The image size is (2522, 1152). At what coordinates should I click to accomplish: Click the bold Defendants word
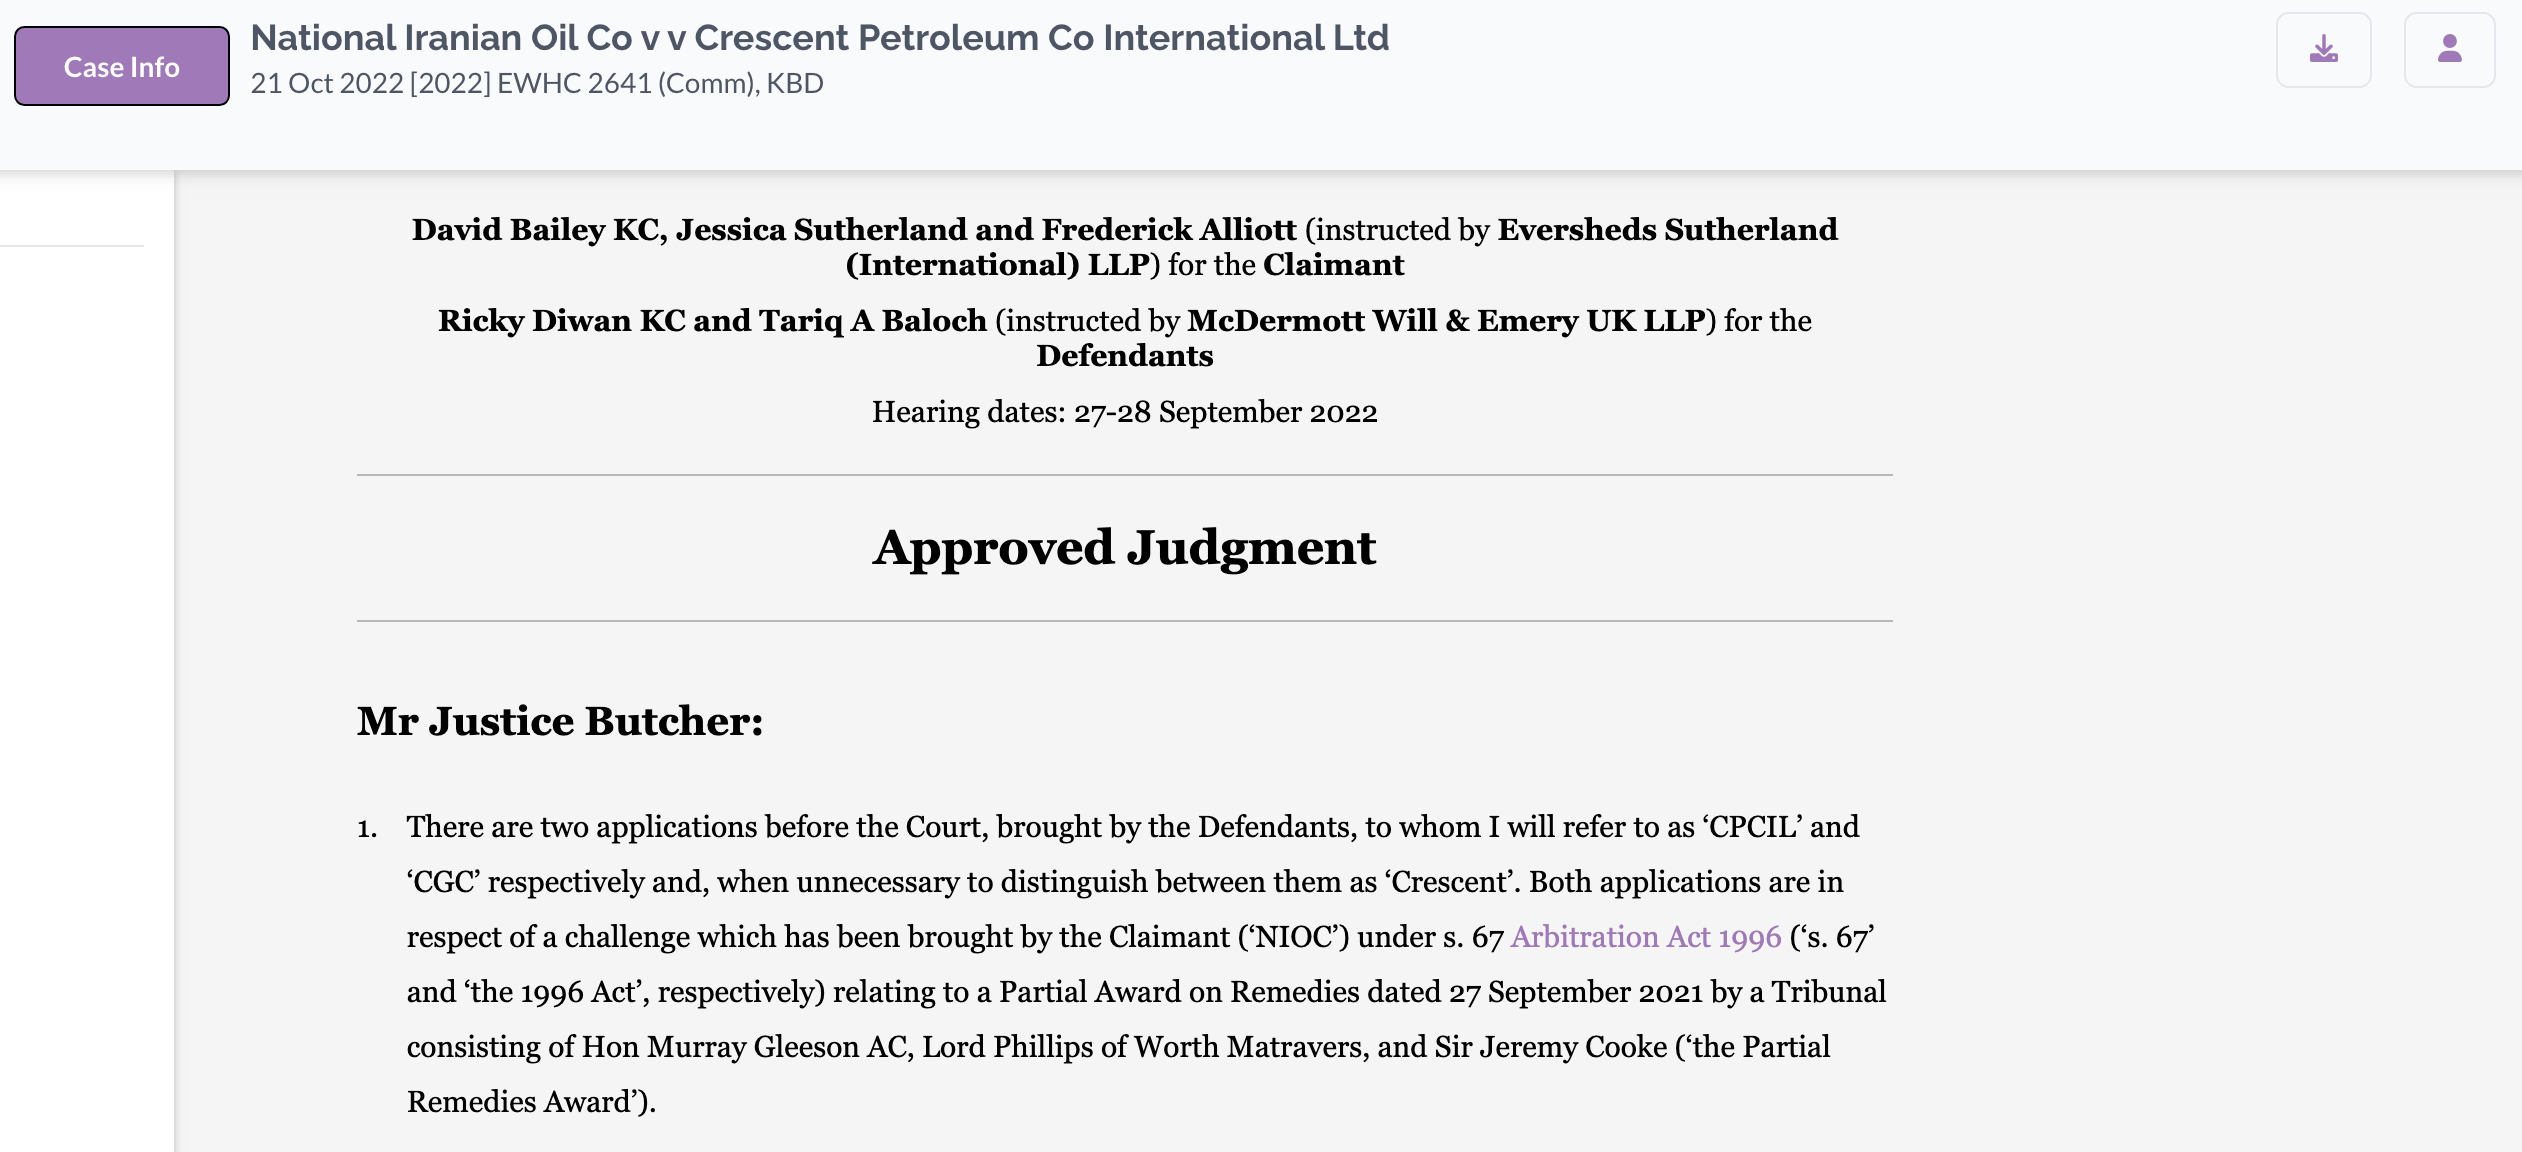click(x=1124, y=356)
